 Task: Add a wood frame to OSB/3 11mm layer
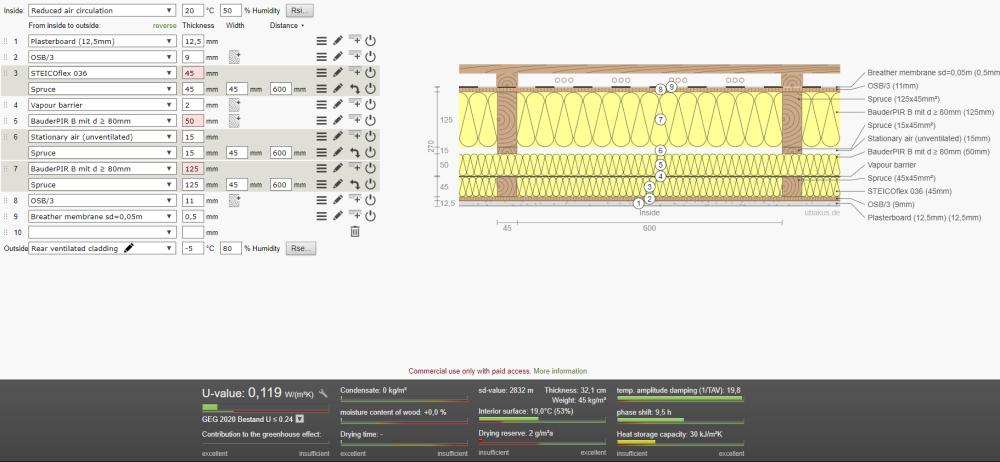pos(235,200)
